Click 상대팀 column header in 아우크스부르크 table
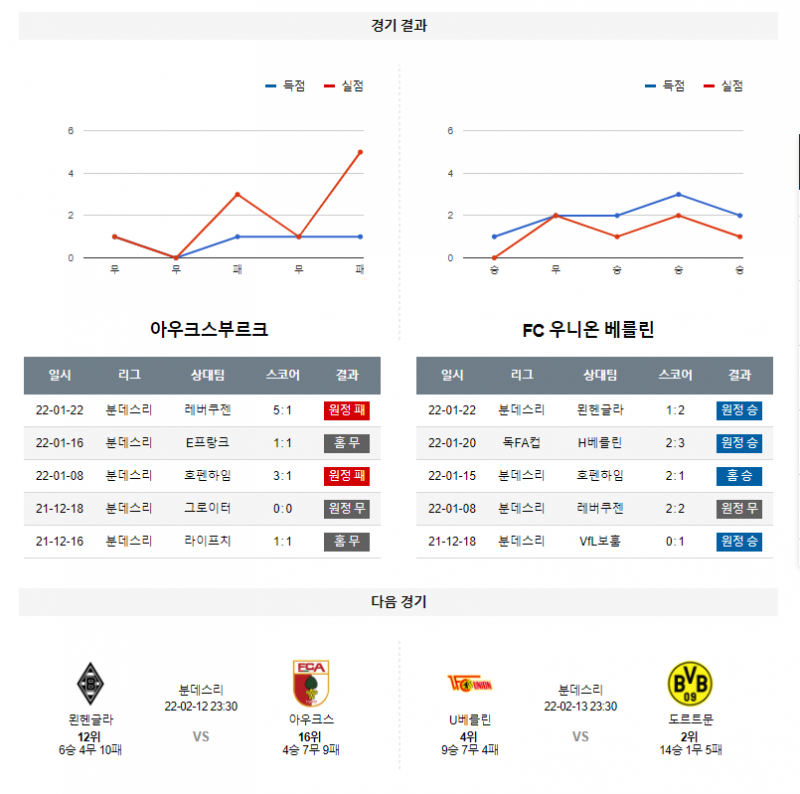The image size is (800, 794). coord(208,375)
